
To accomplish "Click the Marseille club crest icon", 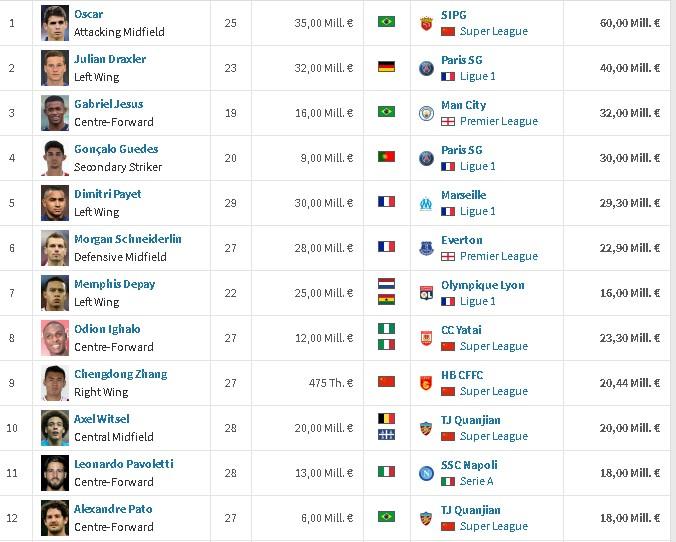I will click(426, 204).
